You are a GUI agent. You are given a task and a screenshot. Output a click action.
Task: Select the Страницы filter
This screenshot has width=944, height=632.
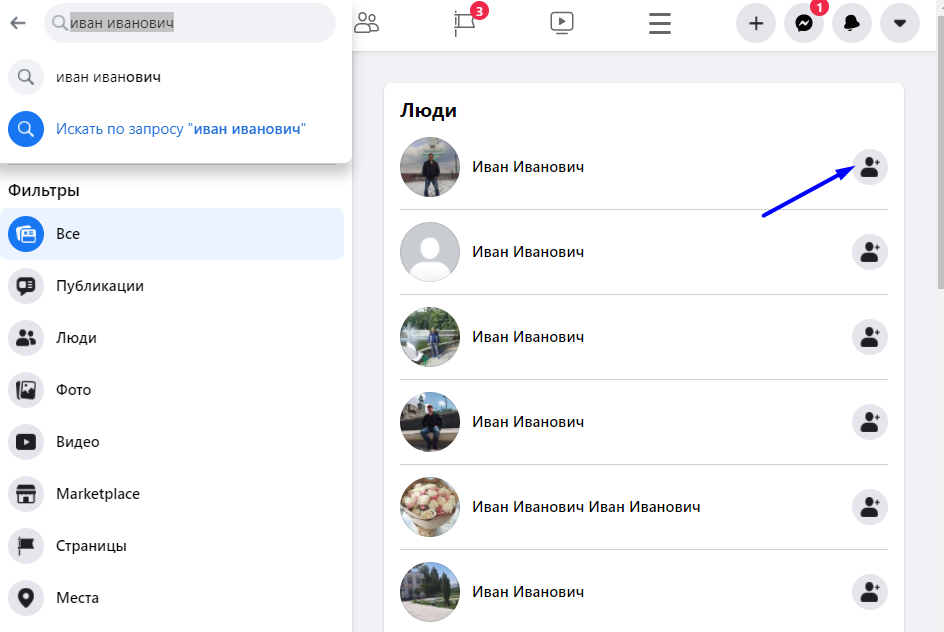pyautogui.click(x=172, y=546)
